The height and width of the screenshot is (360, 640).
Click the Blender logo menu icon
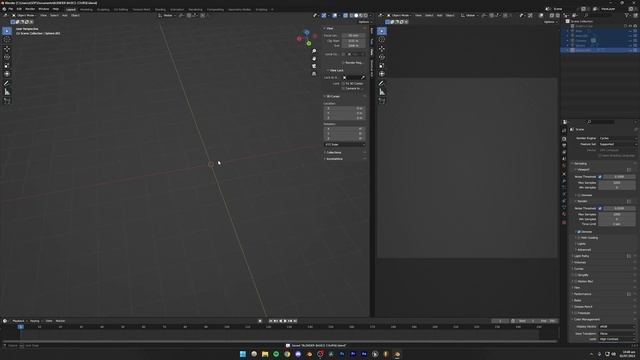click(4, 9)
